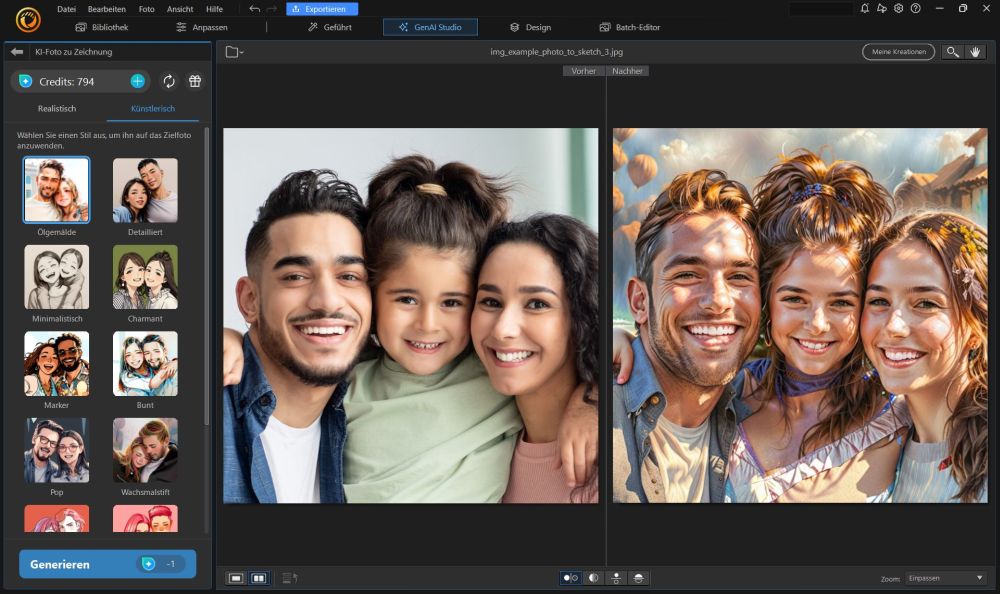
Task: Click the settings gear icon
Action: point(898,8)
